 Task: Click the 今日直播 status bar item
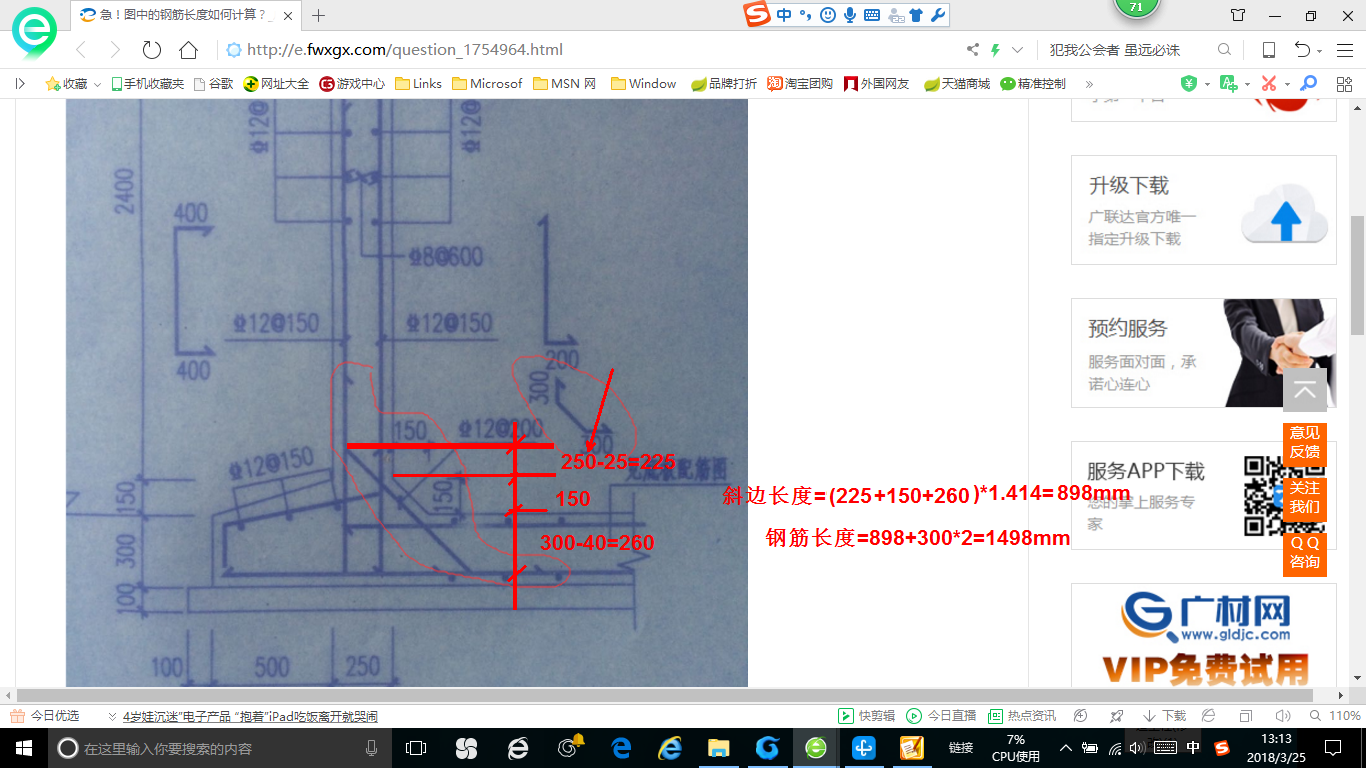coord(941,716)
